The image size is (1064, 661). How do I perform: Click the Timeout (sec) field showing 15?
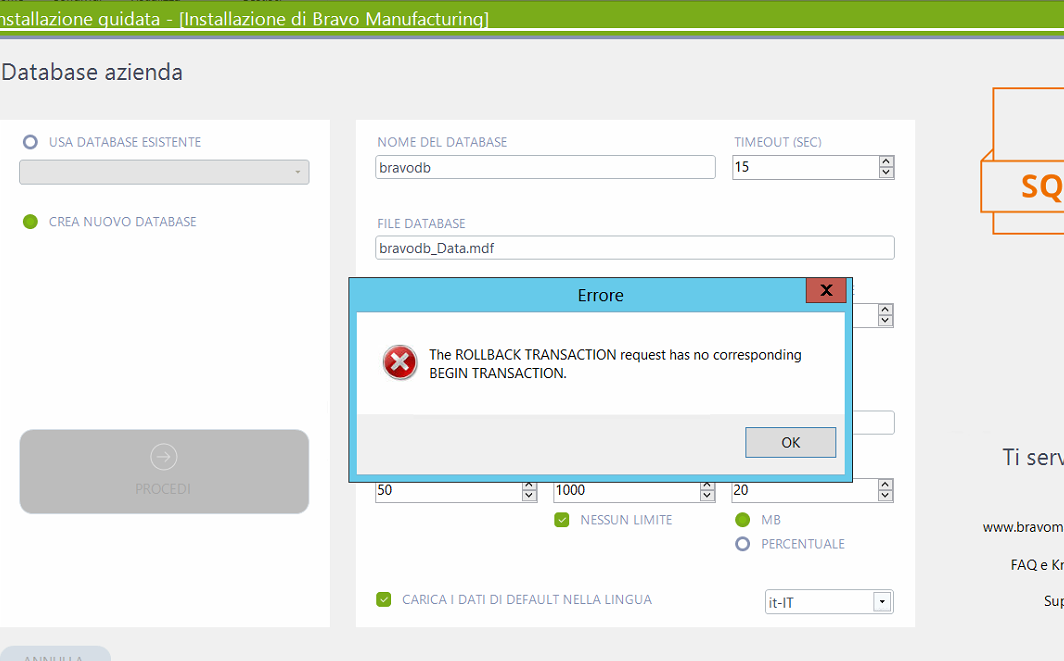(x=805, y=168)
